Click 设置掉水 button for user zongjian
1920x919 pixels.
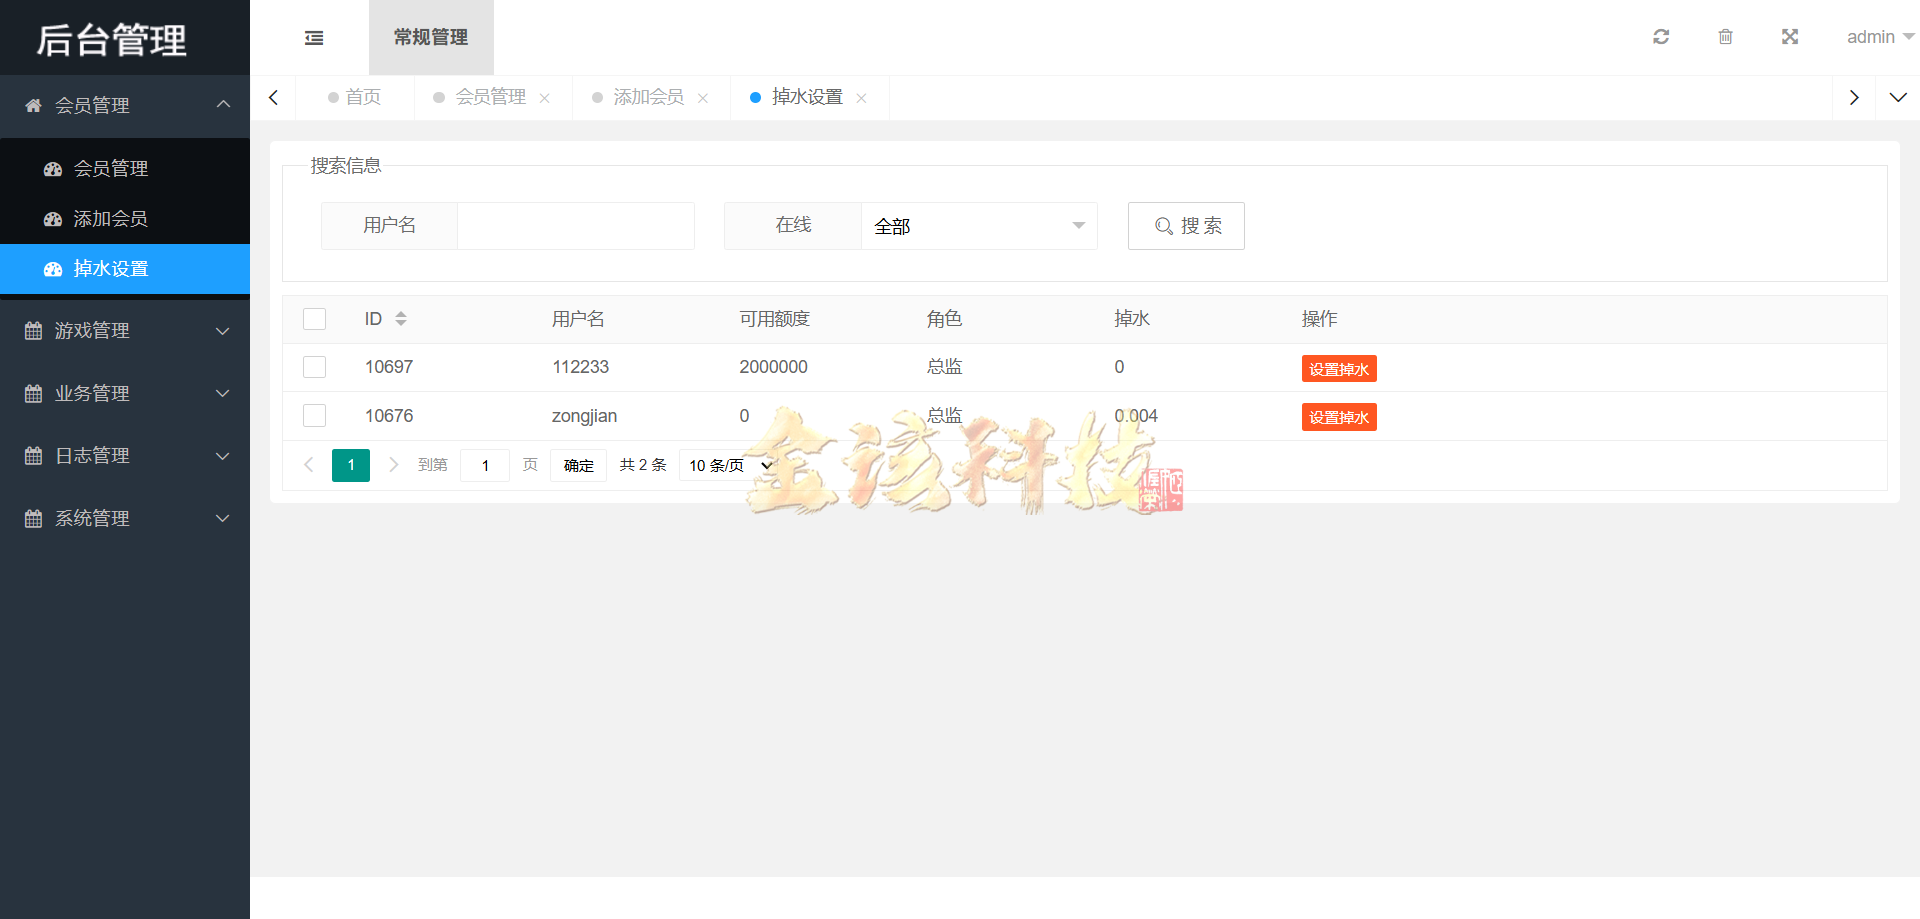point(1339,417)
